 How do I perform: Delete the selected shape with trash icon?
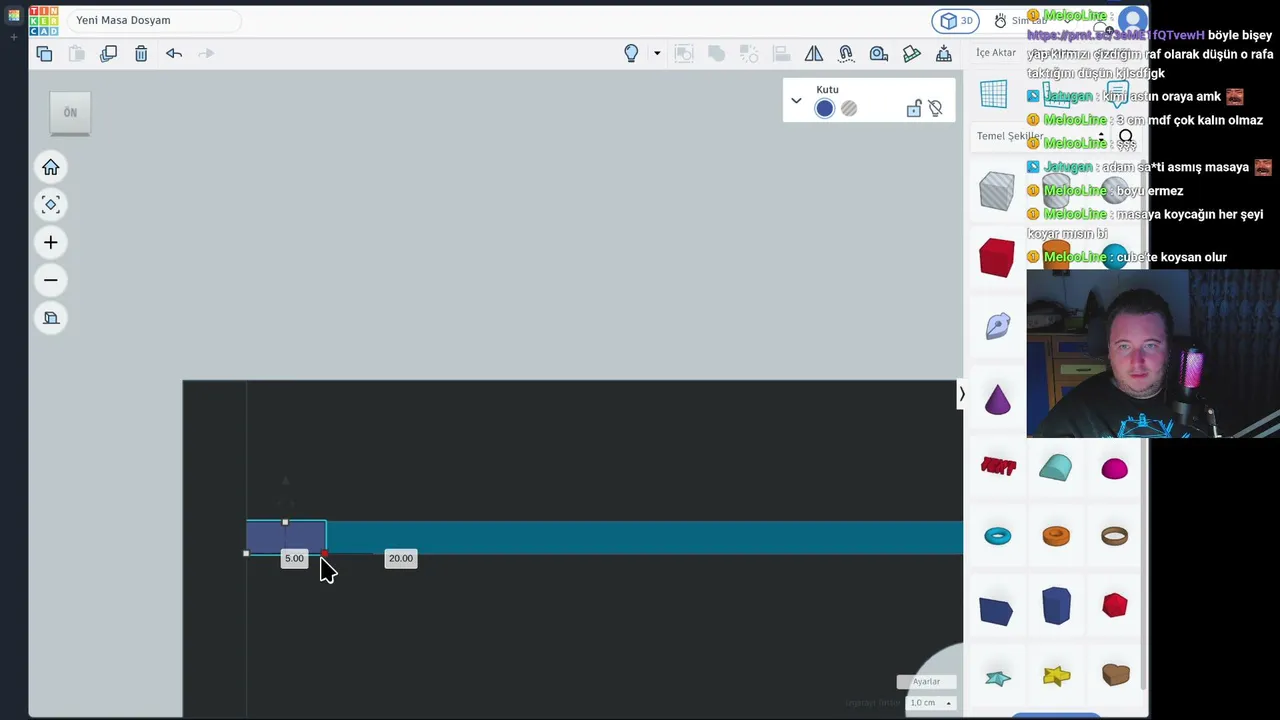click(x=141, y=53)
